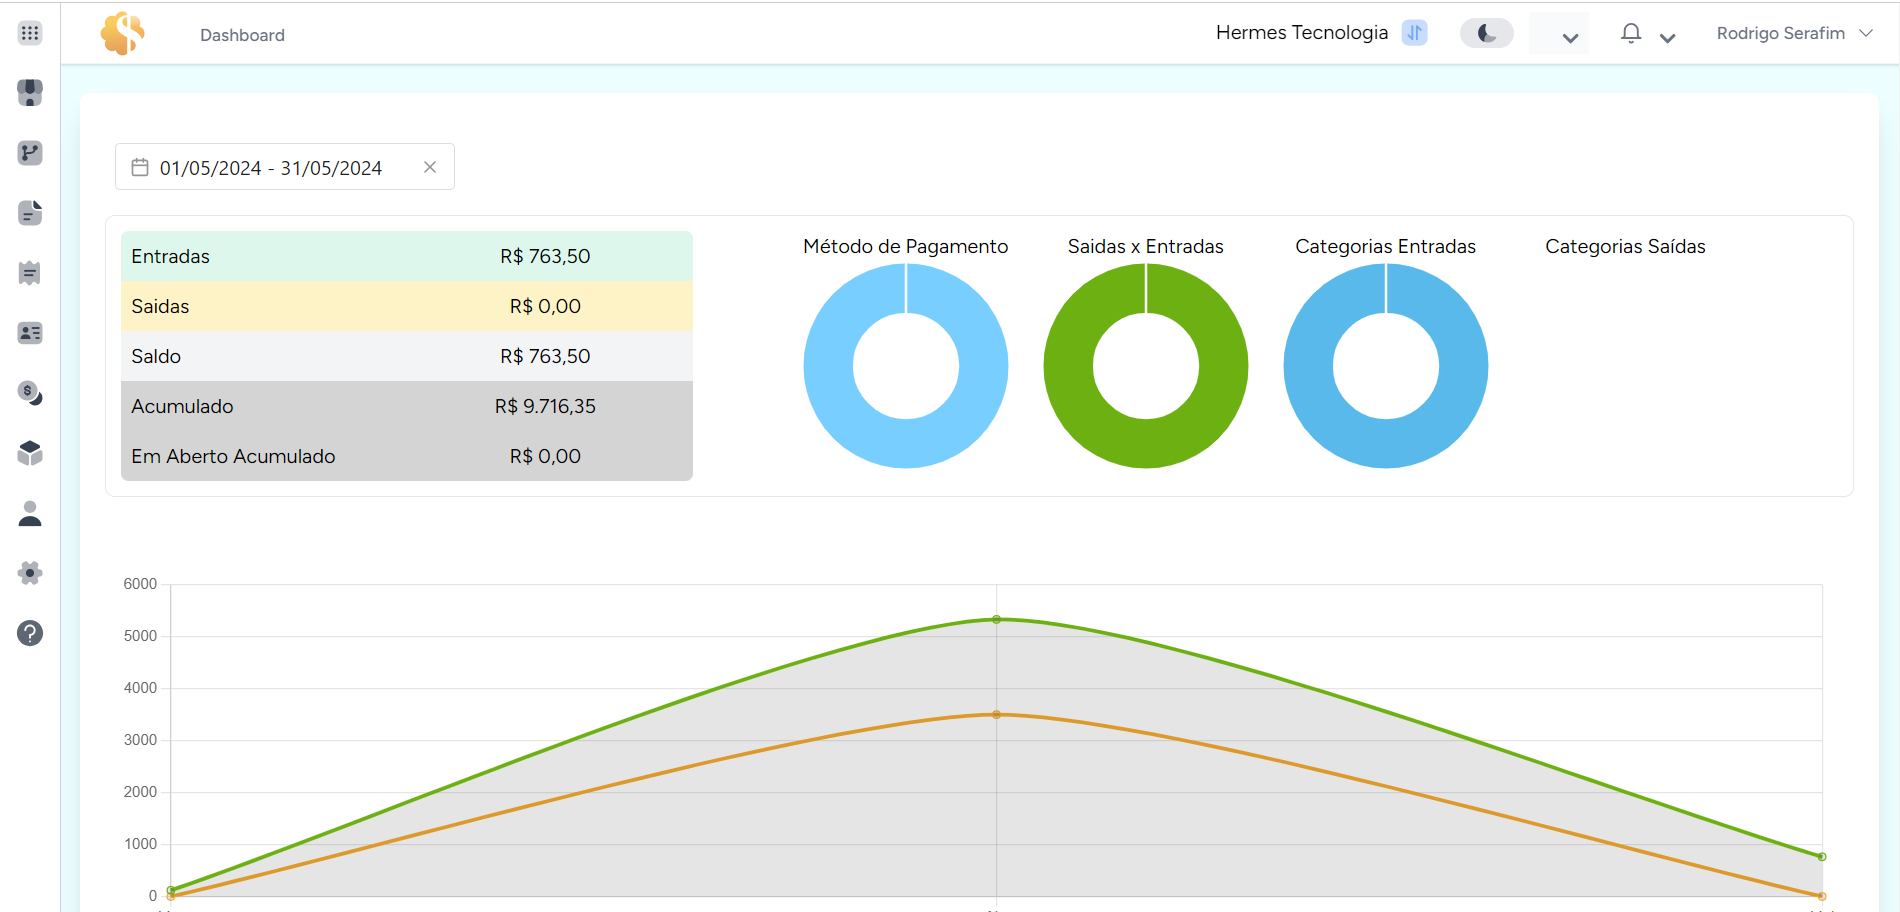Open the help question mark icon

click(x=30, y=633)
